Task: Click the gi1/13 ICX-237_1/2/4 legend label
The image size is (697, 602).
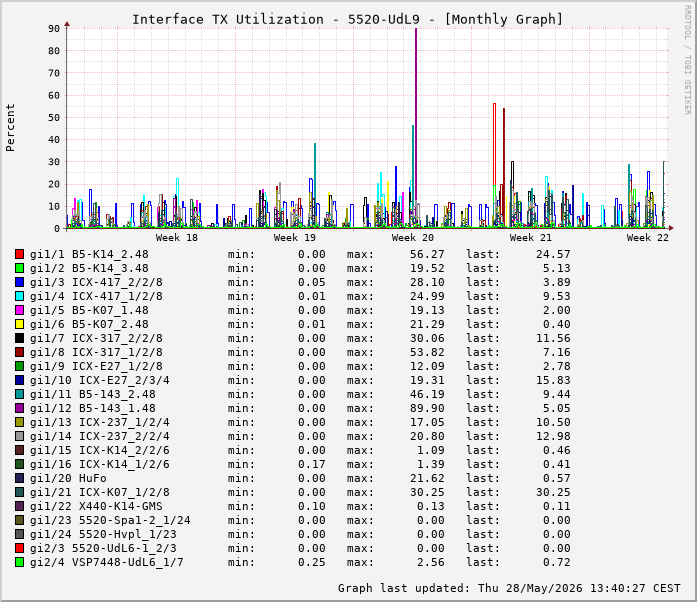Action: [x=100, y=422]
